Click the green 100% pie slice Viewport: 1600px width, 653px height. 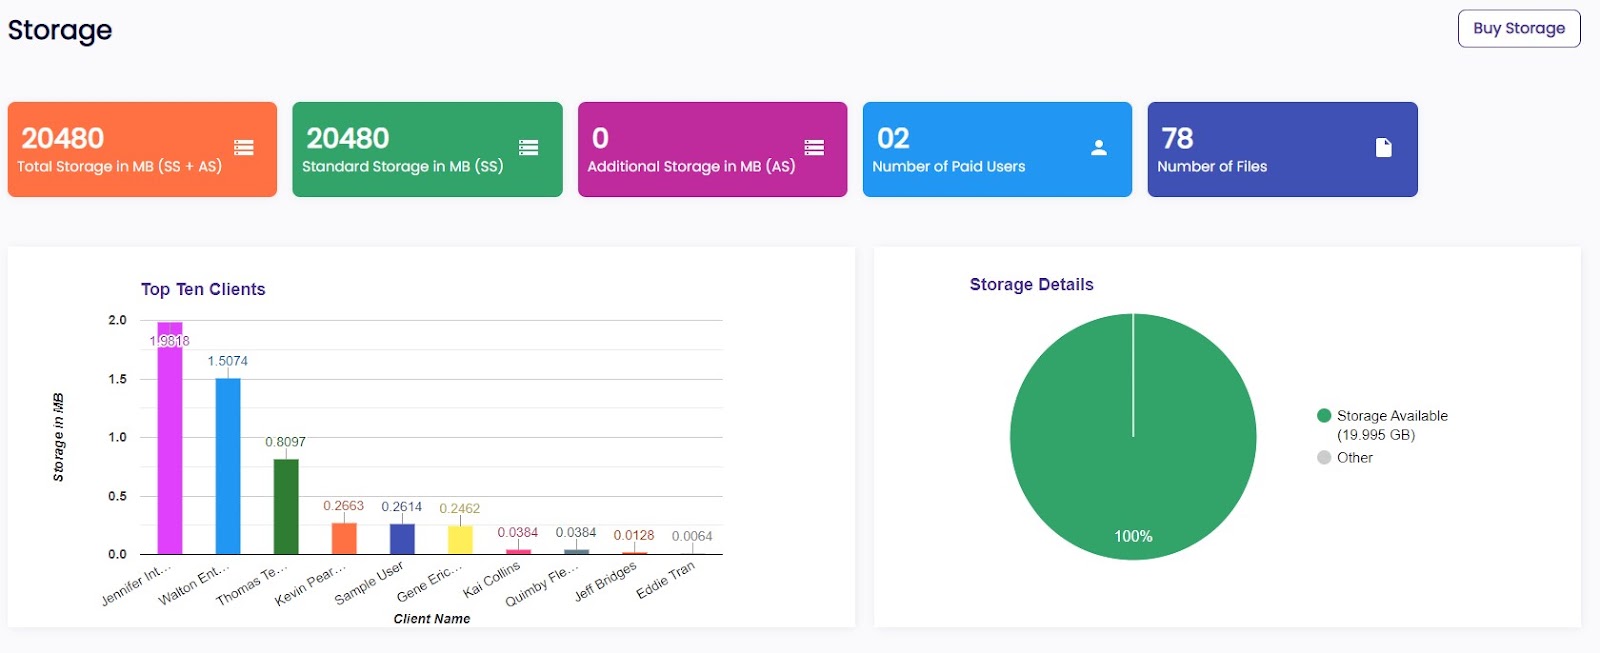(x=1133, y=437)
